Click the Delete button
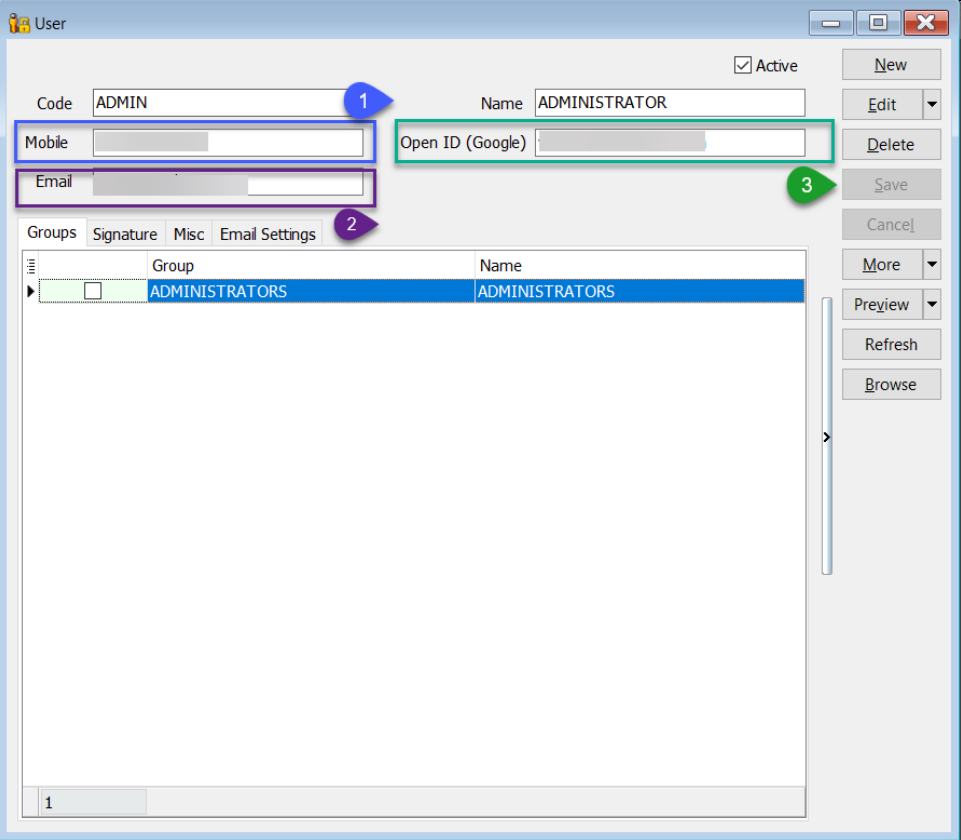 tap(890, 144)
